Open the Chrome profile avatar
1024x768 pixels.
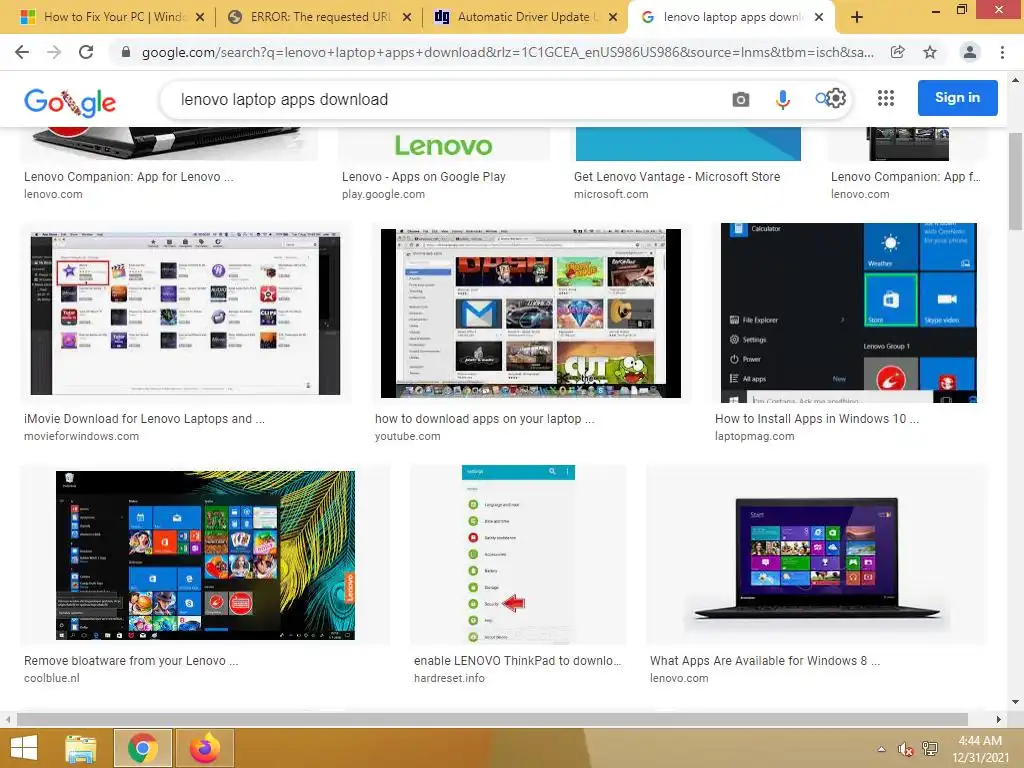[970, 52]
